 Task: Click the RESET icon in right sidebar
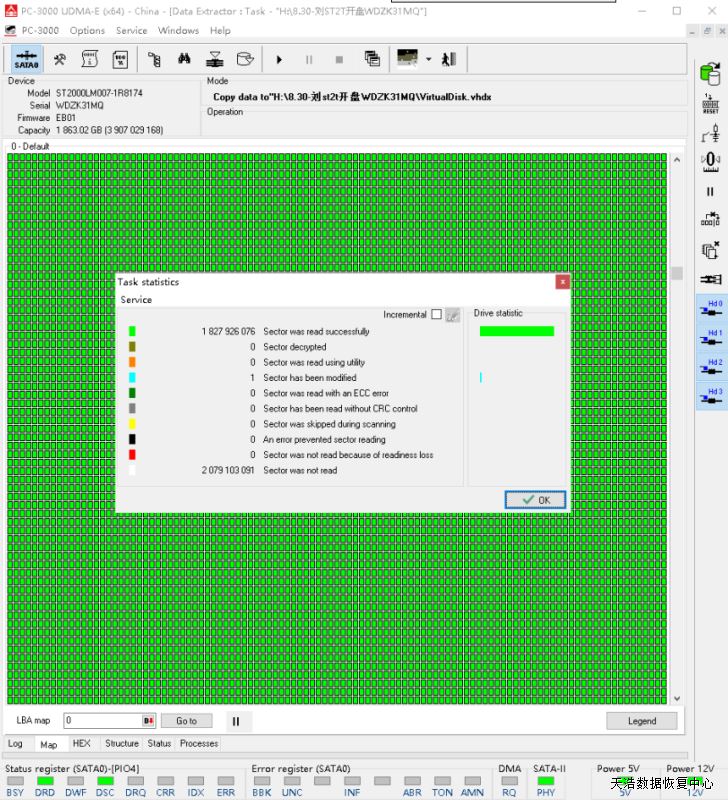pyautogui.click(x=710, y=104)
